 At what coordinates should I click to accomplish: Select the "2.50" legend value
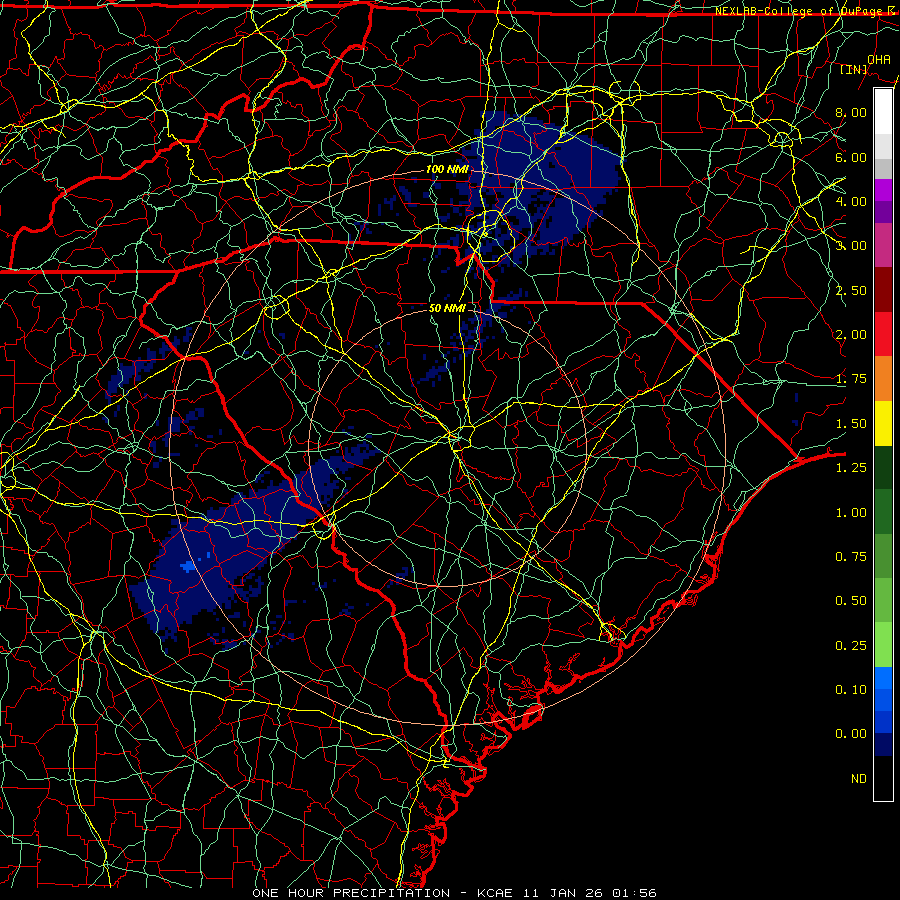851,290
